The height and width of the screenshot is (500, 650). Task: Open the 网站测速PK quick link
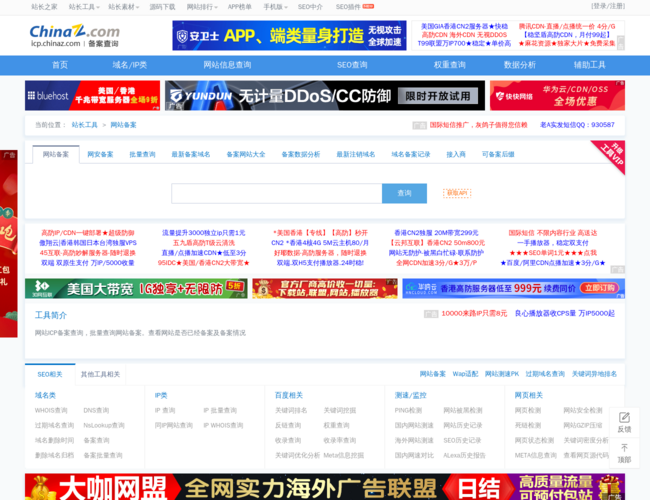(502, 374)
